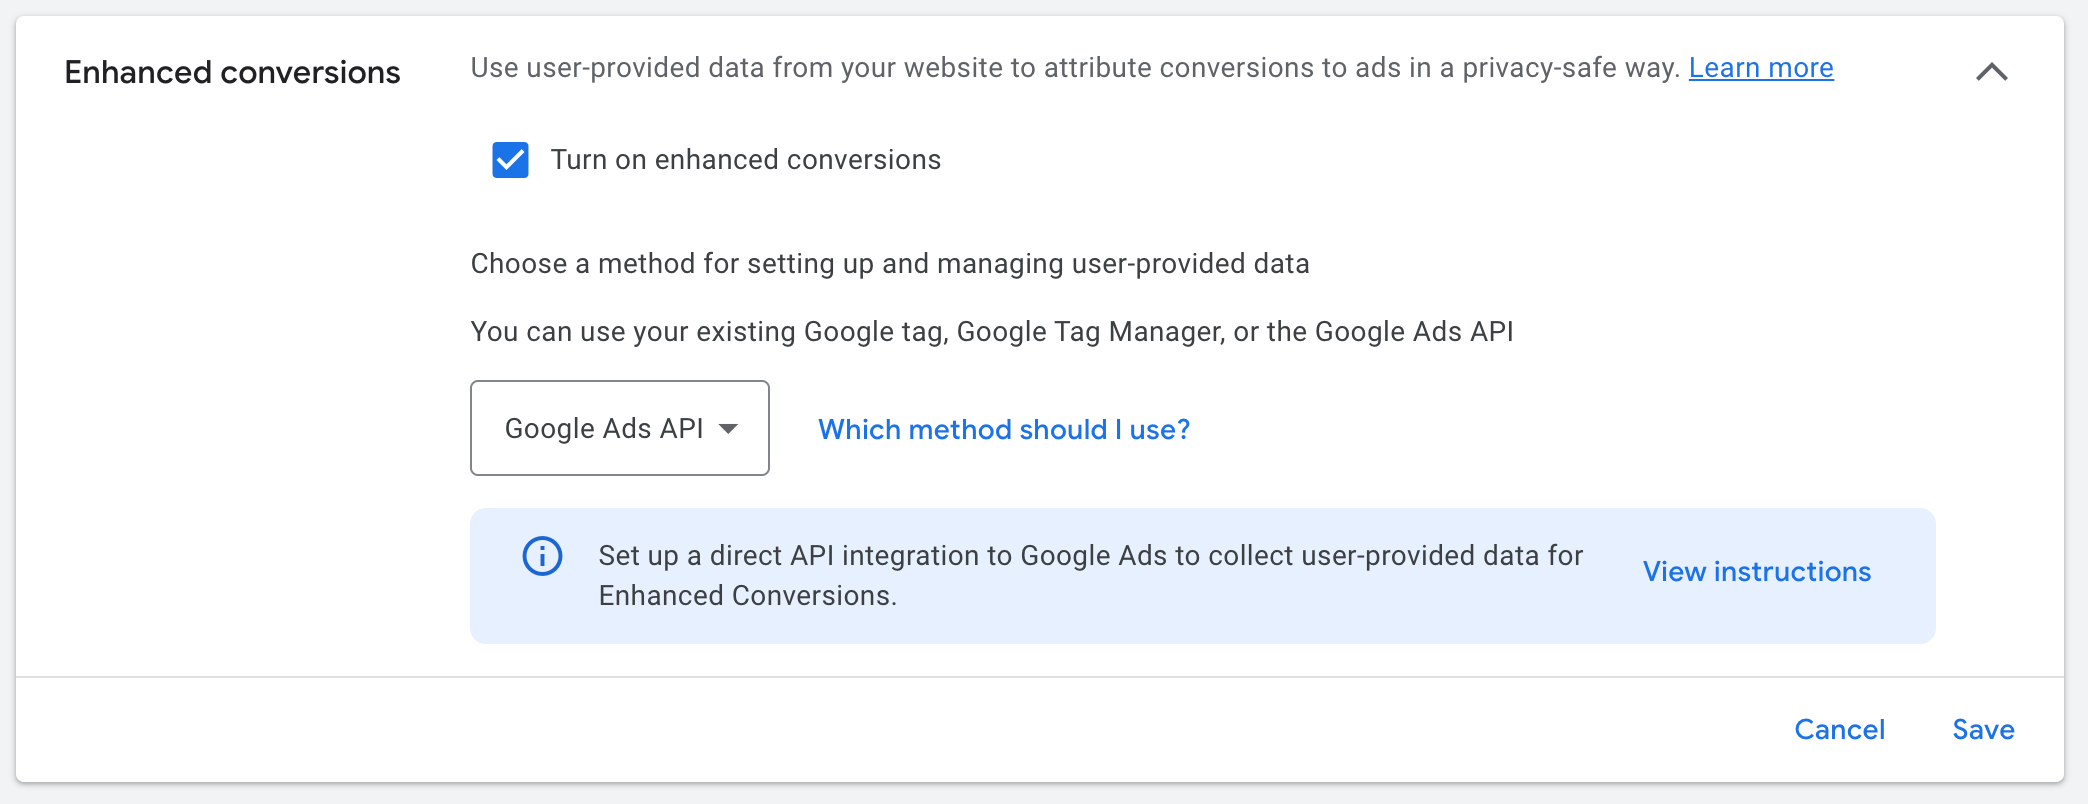Click the Enhanced conversions section heading

[x=232, y=72]
